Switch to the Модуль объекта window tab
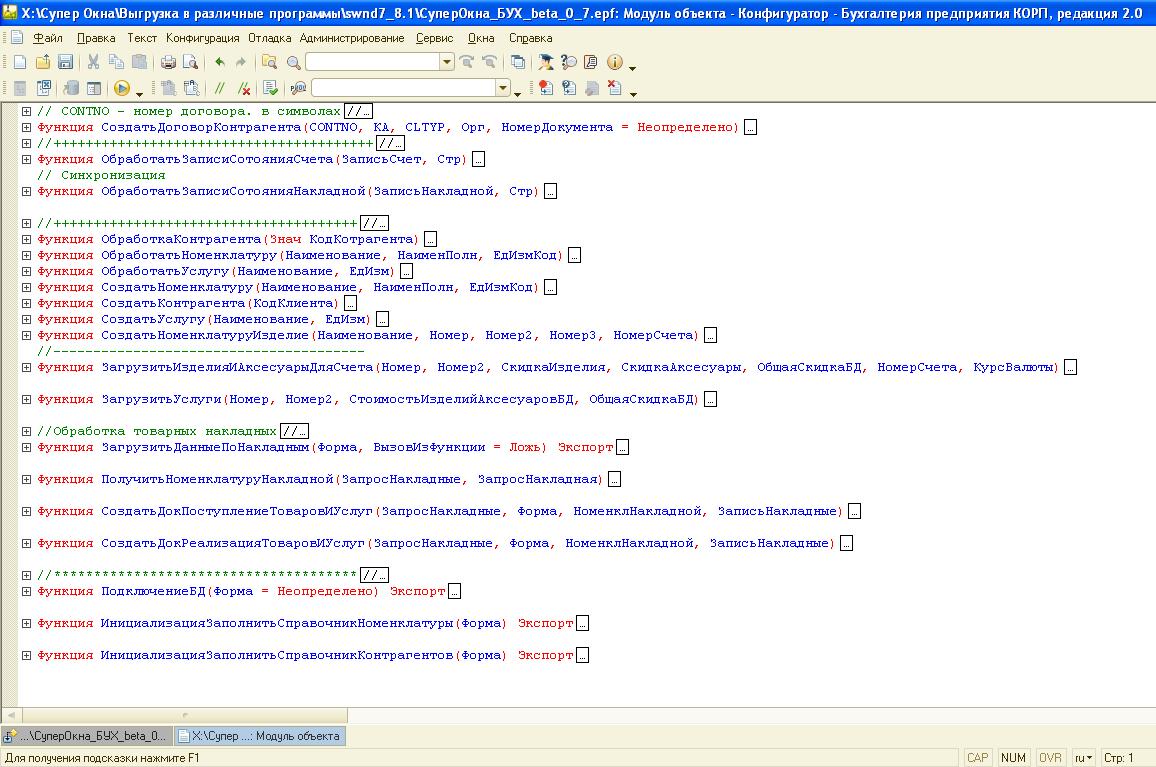 [260, 736]
